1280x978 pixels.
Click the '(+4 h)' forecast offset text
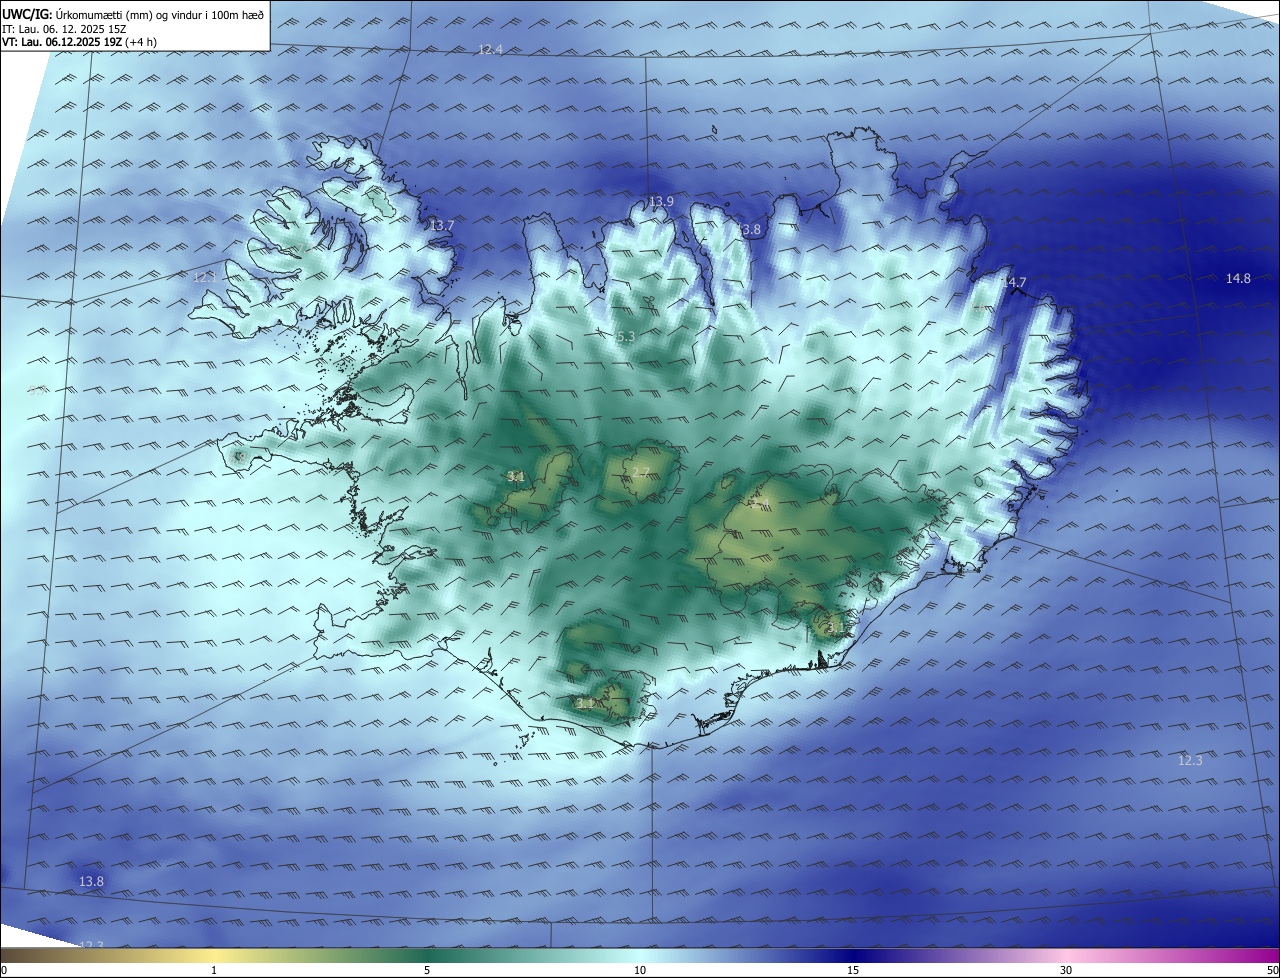coord(139,42)
